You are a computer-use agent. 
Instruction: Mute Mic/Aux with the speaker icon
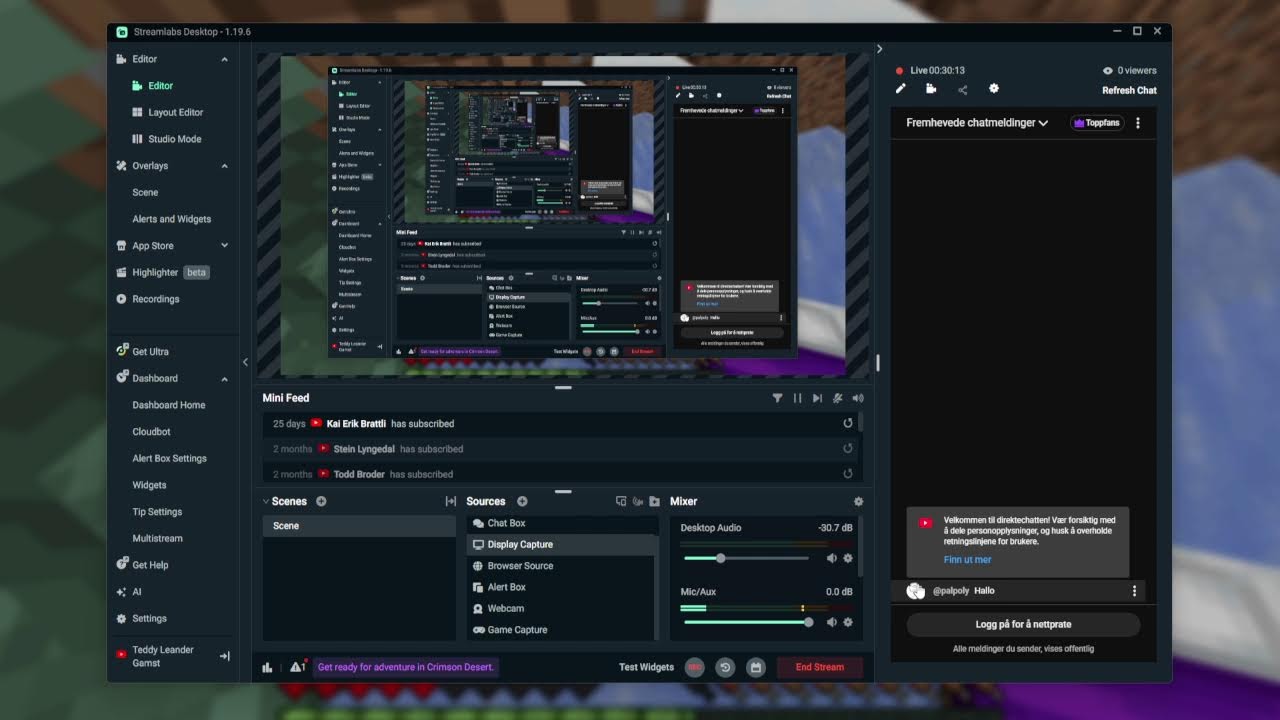(x=831, y=622)
